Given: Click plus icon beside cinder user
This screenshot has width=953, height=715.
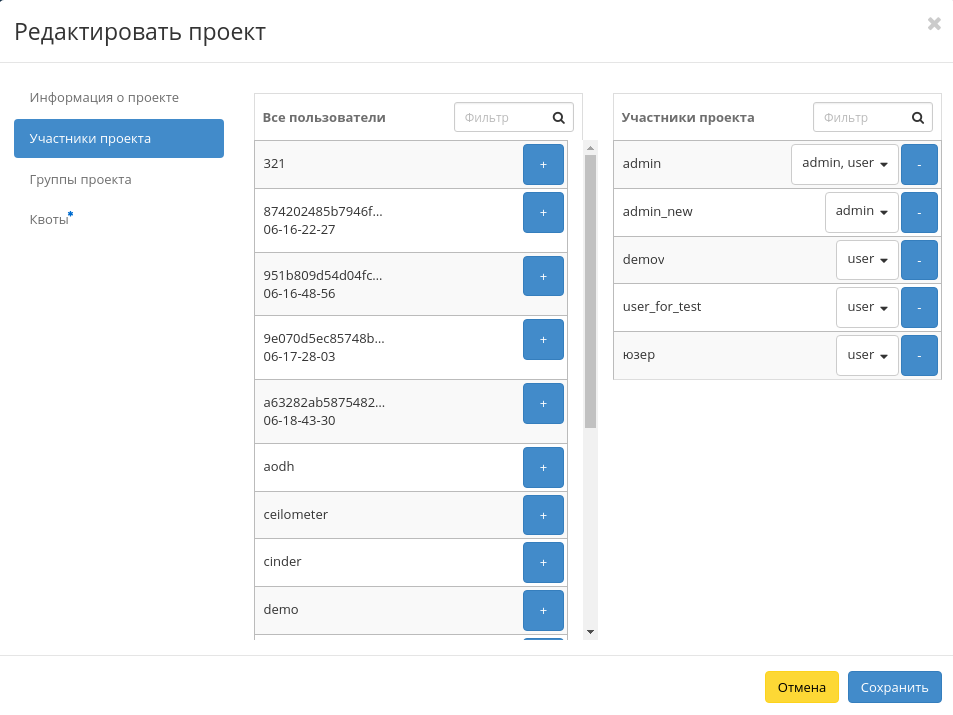Looking at the screenshot, I should point(543,562).
